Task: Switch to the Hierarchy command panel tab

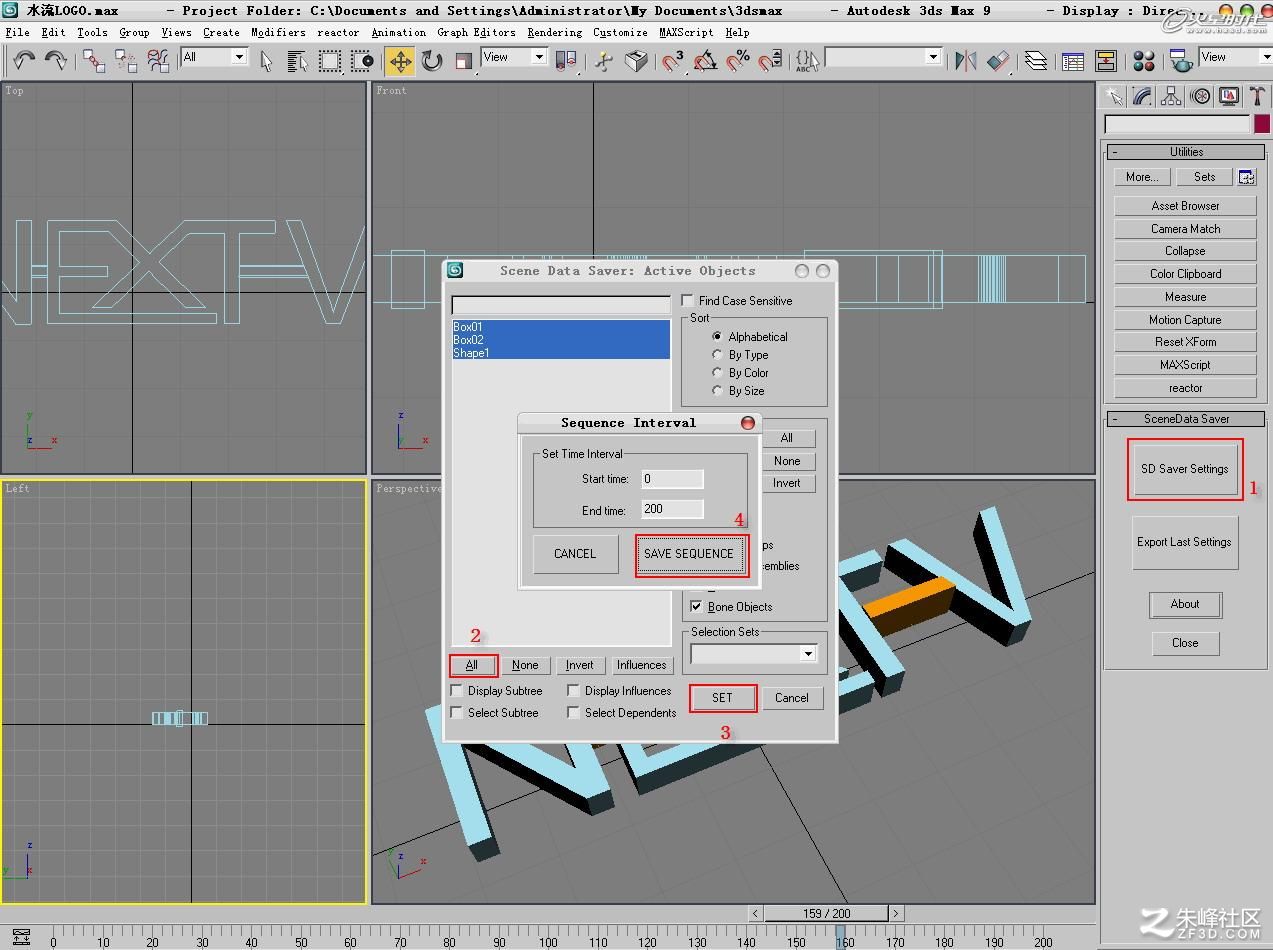Action: click(x=1171, y=97)
